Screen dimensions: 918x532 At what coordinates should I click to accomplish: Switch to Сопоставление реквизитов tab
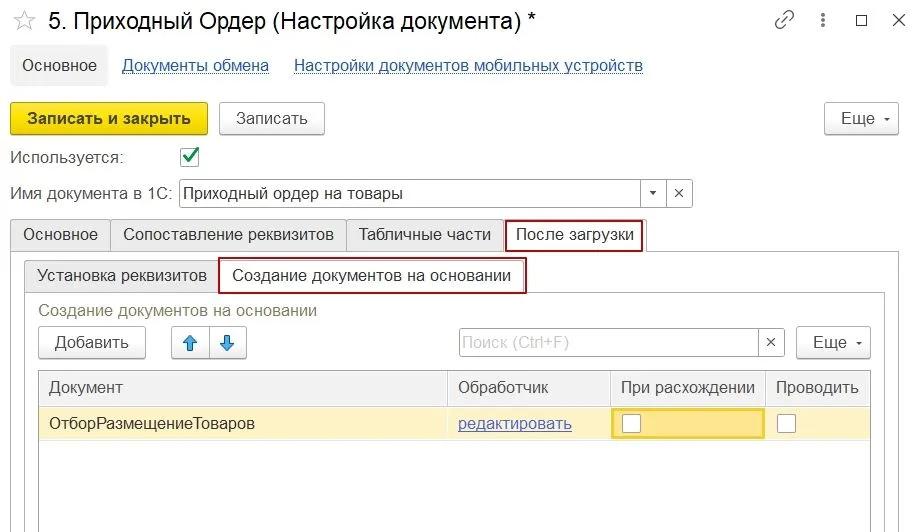pyautogui.click(x=228, y=235)
